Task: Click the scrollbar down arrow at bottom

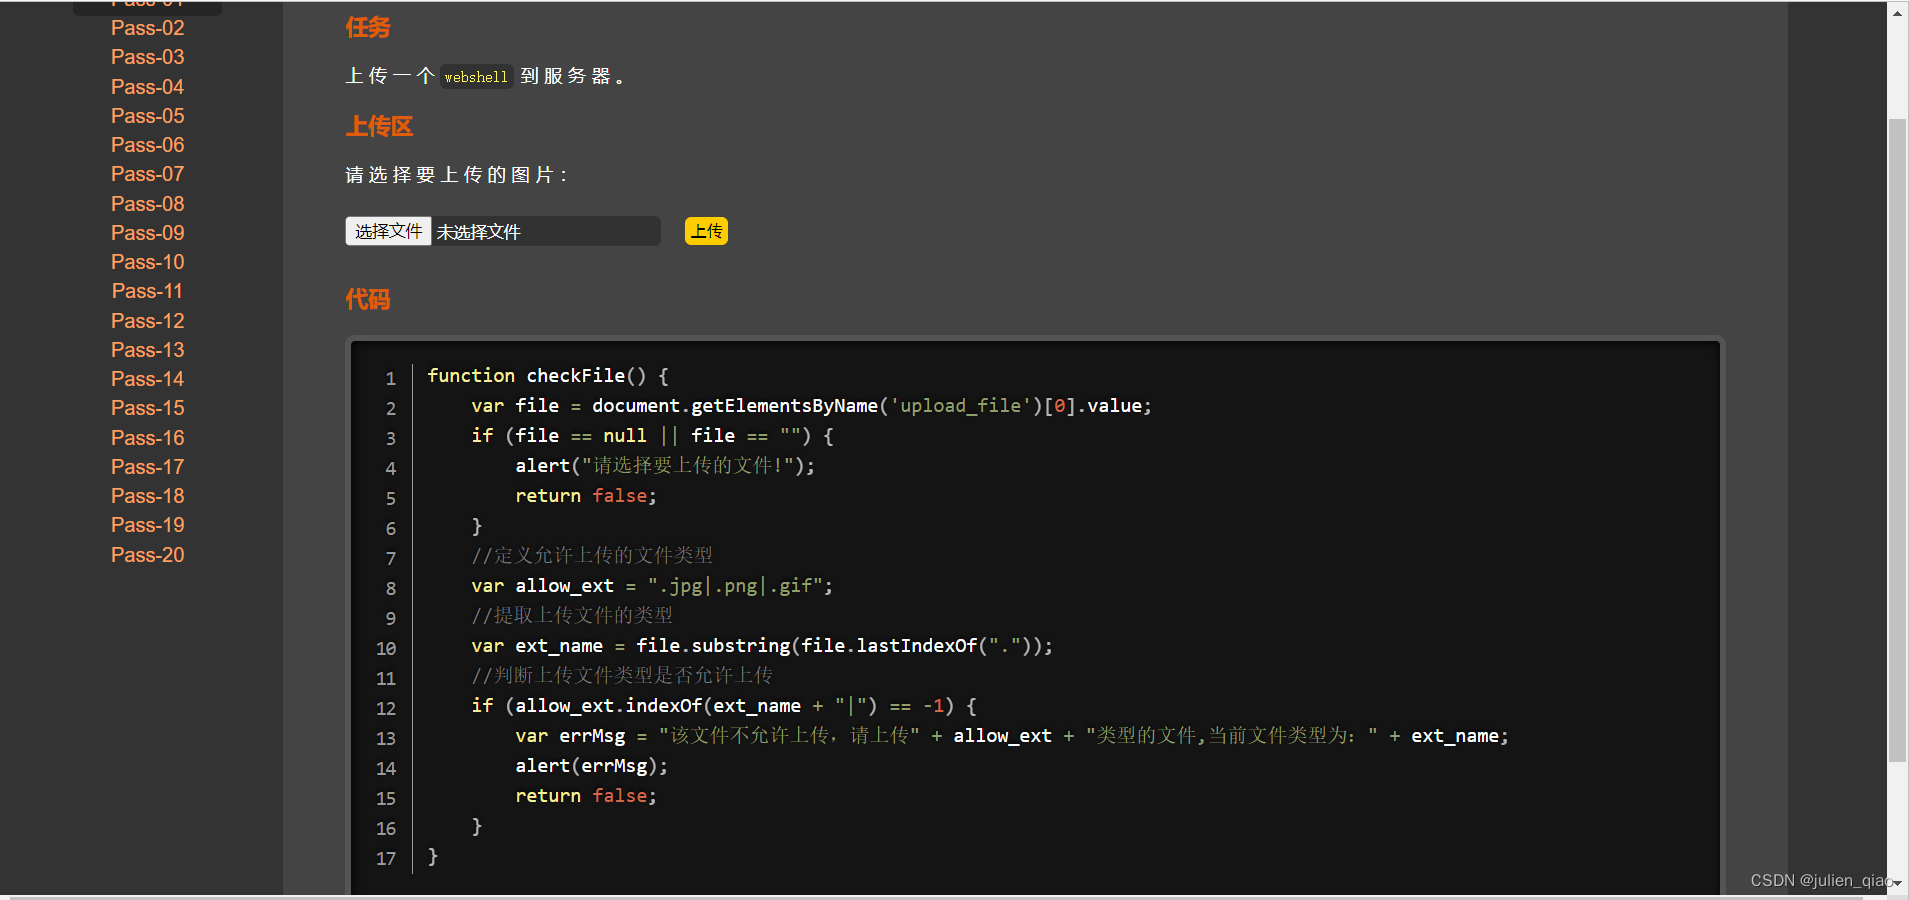Action: click(1897, 884)
